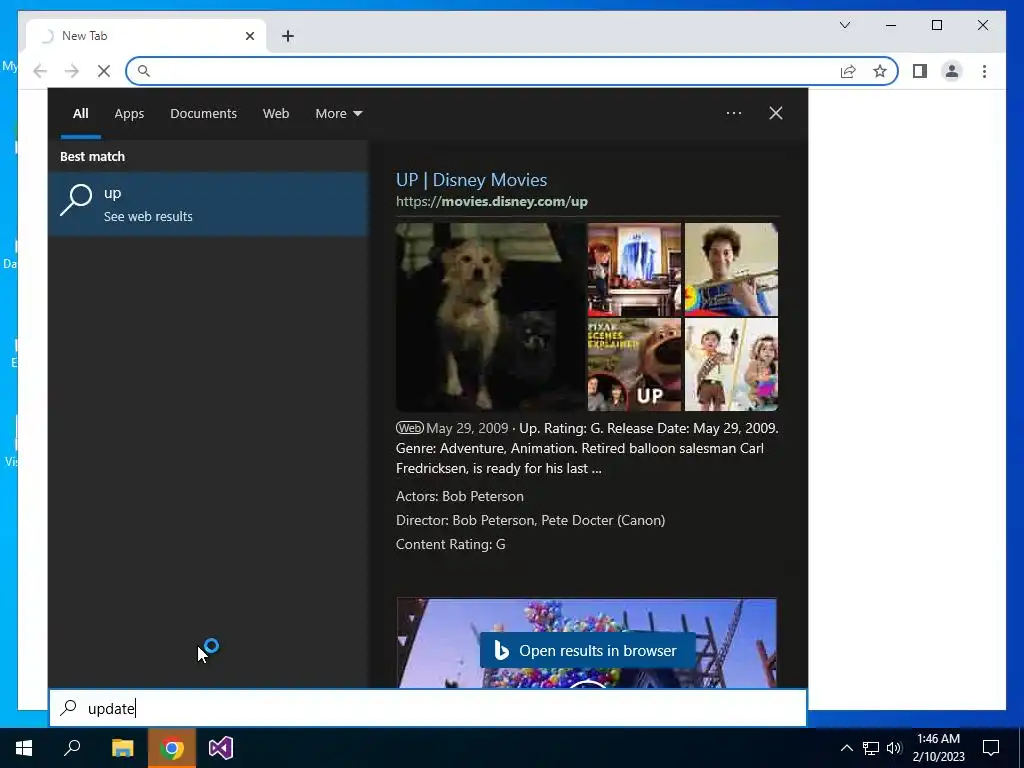The image size is (1024, 768).
Task: Click Open results in browser button
Action: point(586,650)
